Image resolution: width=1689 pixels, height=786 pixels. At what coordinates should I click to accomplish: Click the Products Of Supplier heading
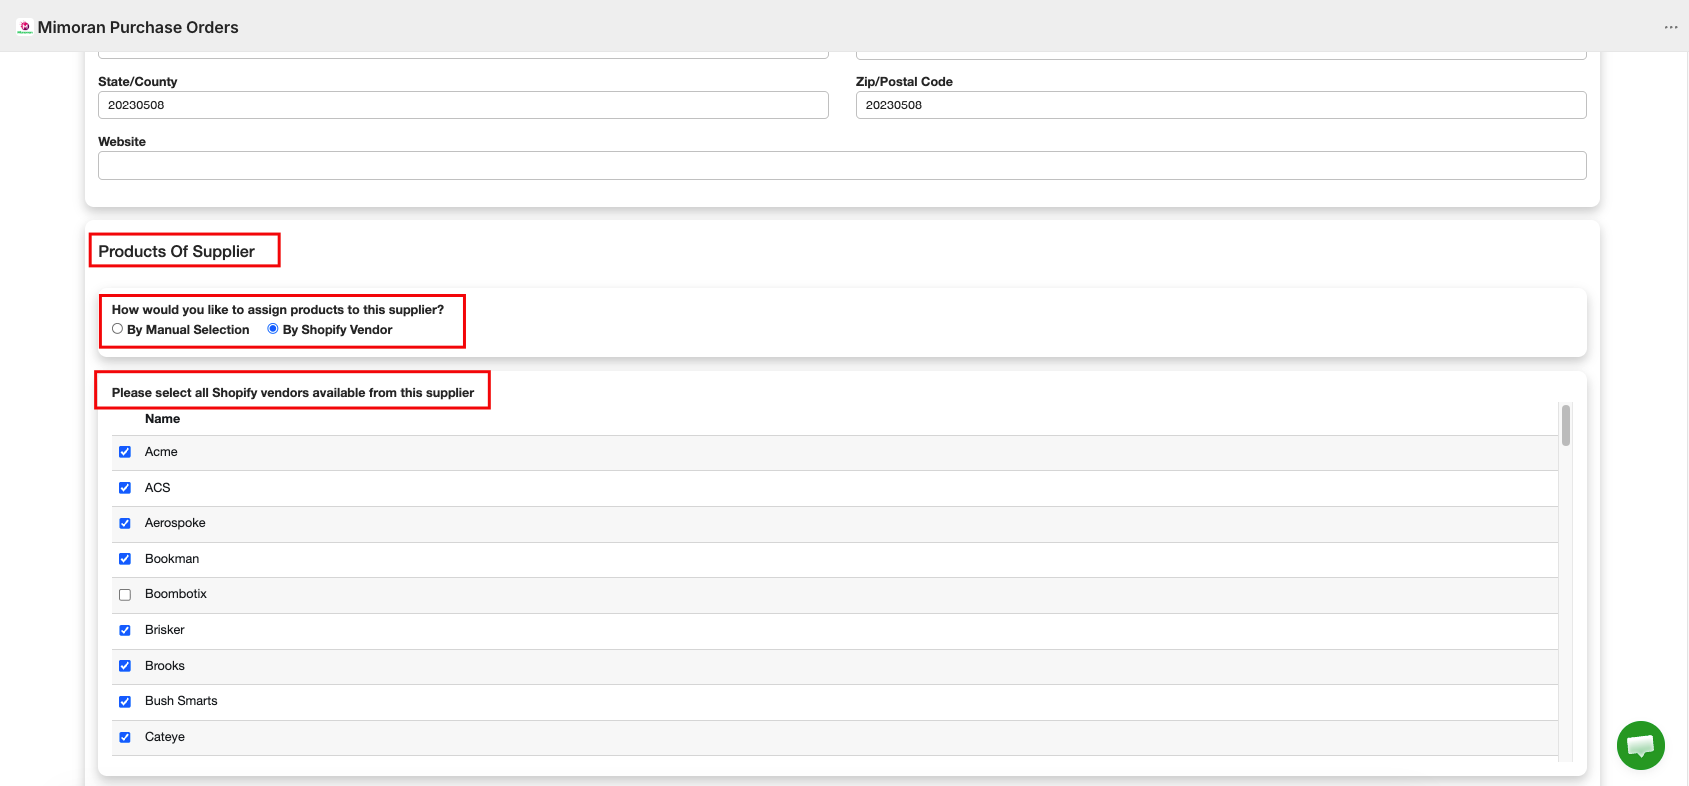coord(176,251)
